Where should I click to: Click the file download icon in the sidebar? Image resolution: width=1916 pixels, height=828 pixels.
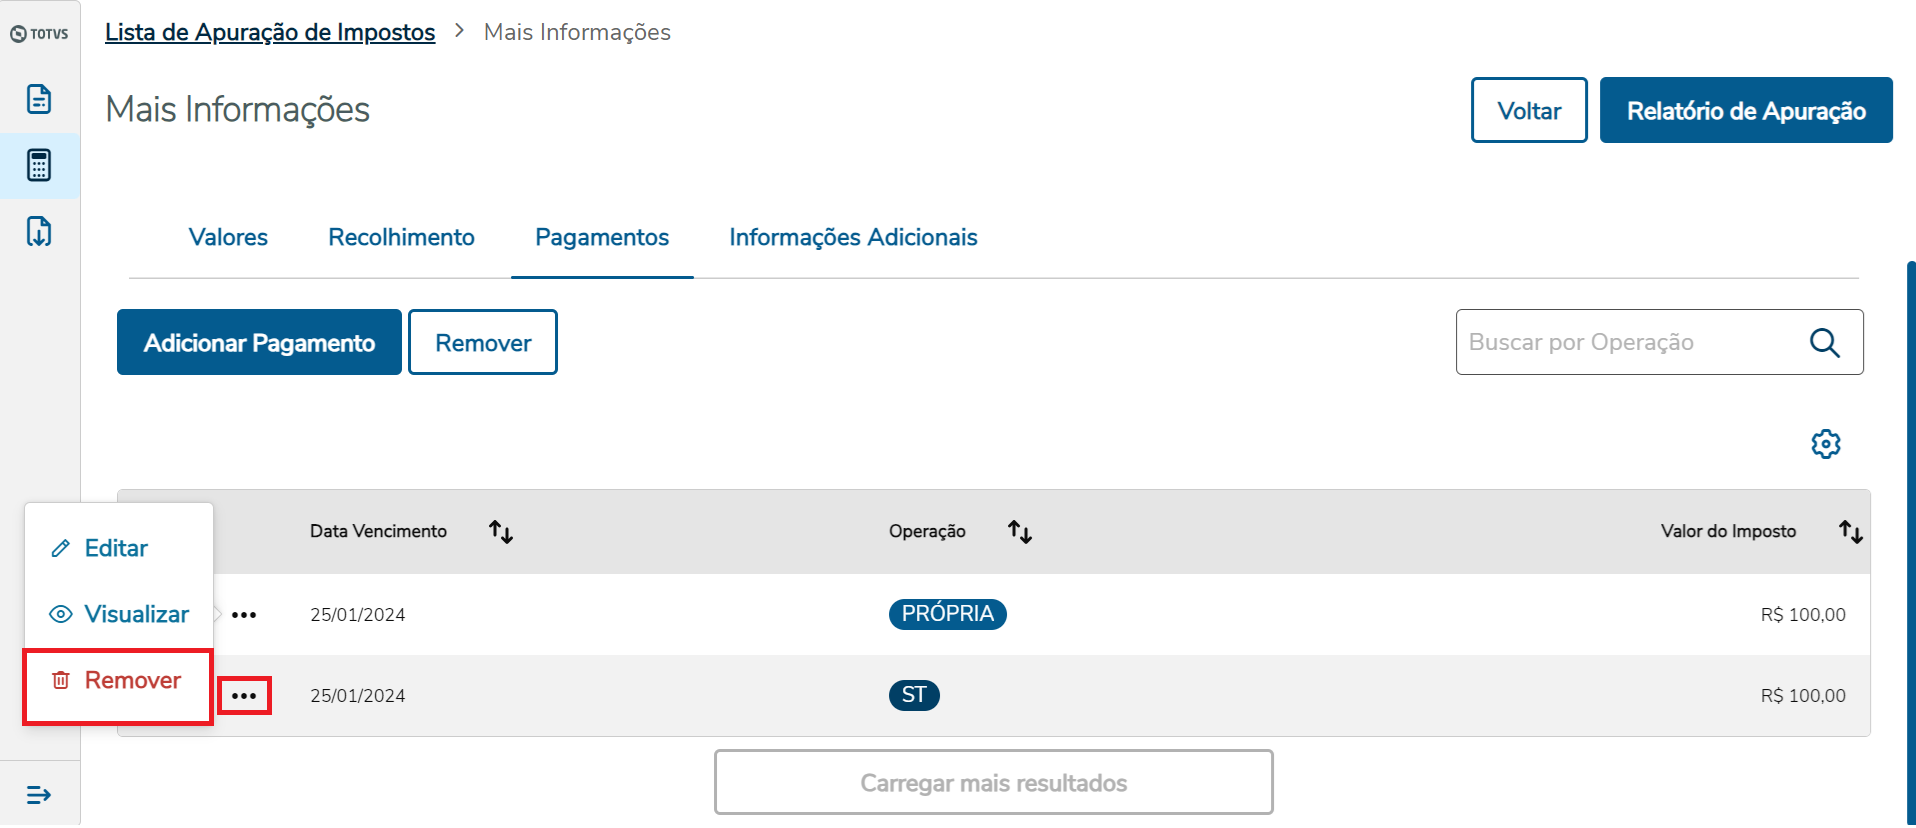pyautogui.click(x=39, y=231)
